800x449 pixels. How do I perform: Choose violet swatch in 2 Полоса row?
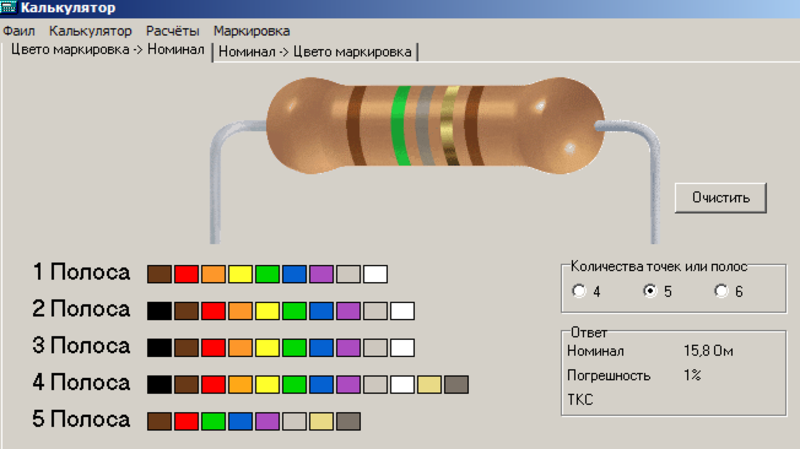[x=348, y=311]
